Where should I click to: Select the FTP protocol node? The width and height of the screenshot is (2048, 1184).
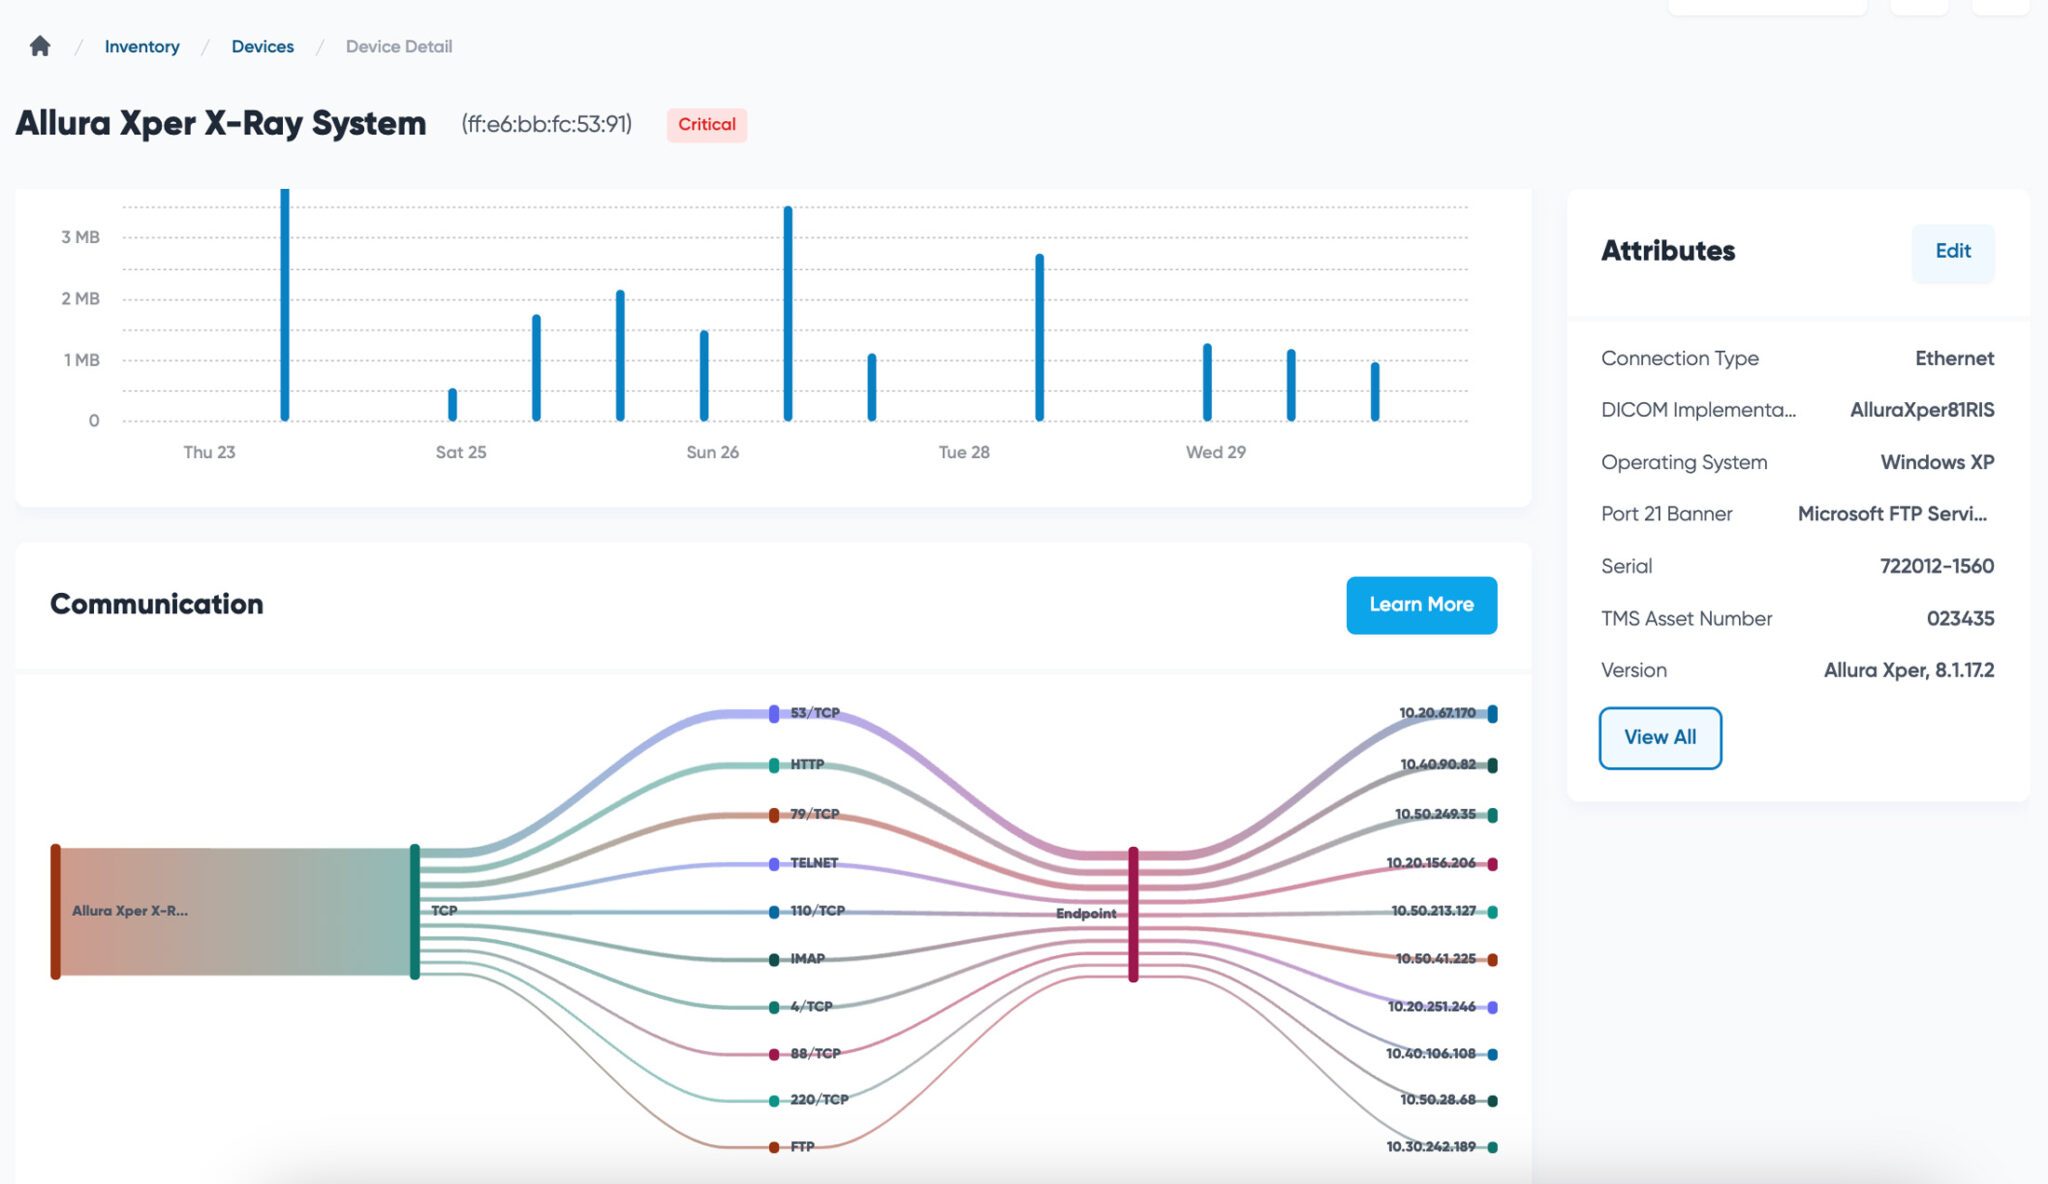774,1147
